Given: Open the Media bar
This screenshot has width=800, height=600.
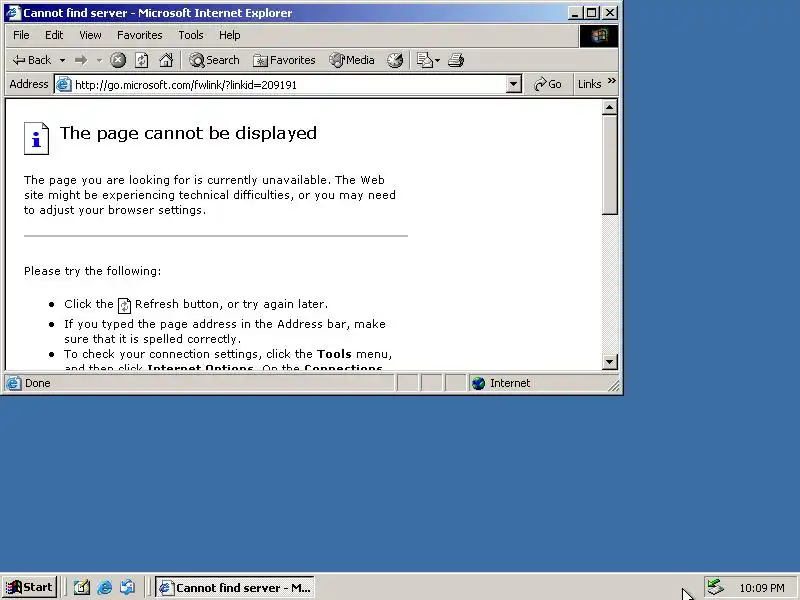Looking at the screenshot, I should 352,60.
